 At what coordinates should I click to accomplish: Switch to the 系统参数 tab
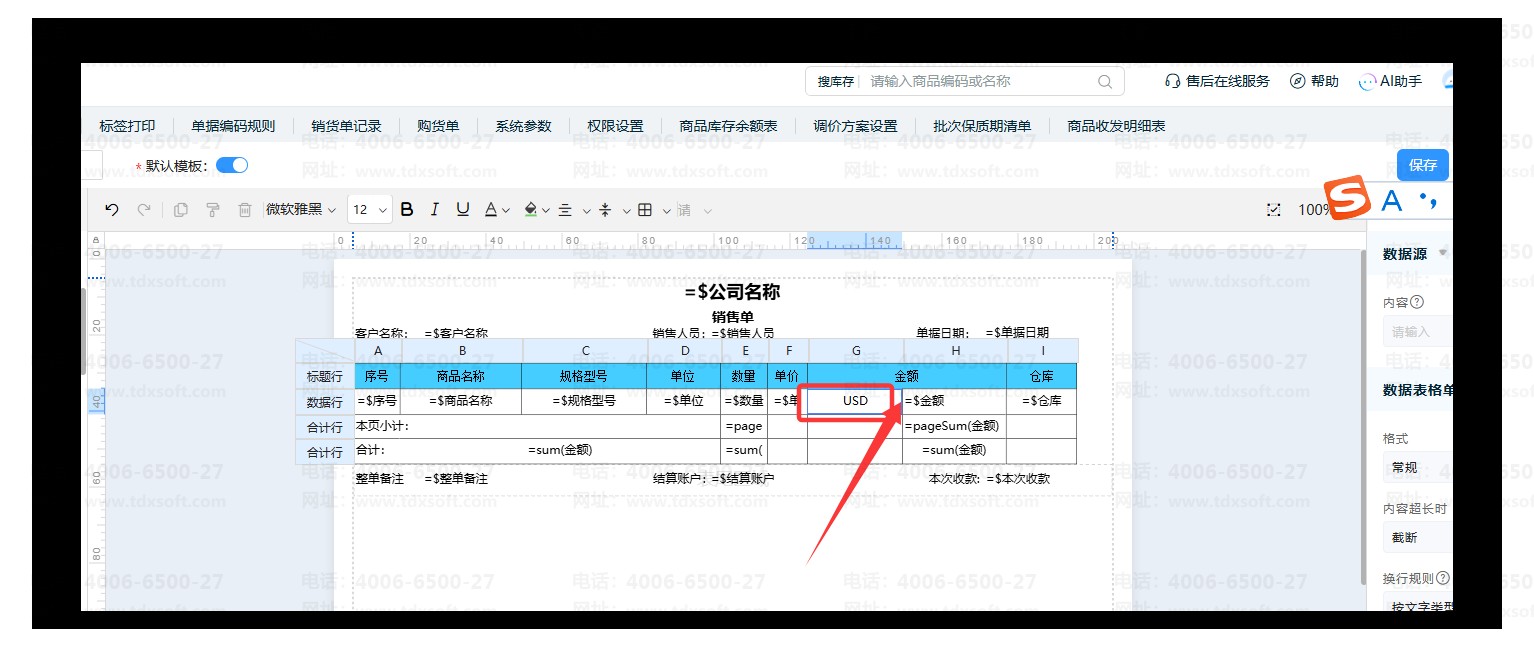[x=523, y=126]
